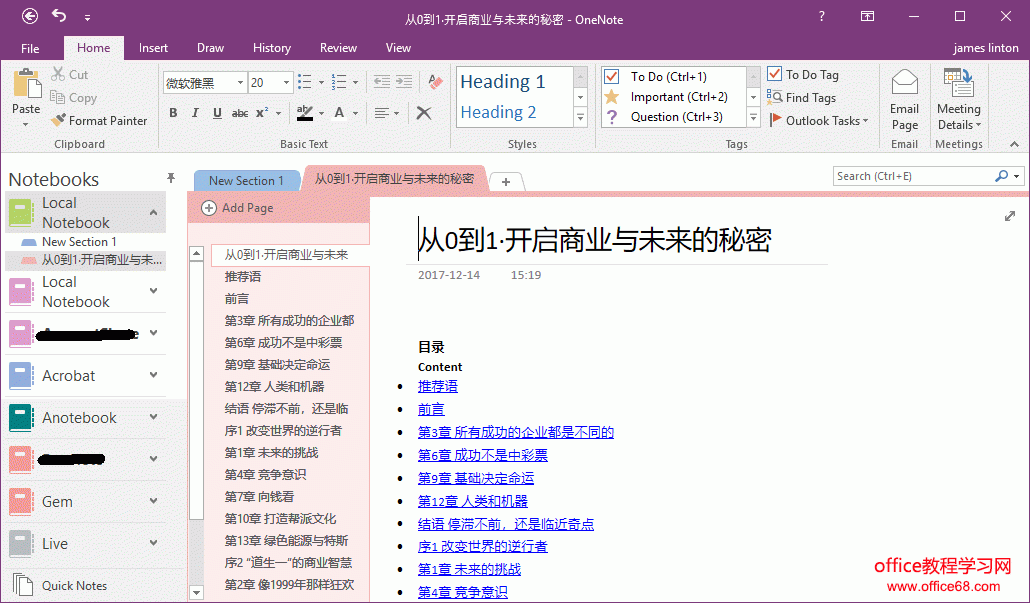Click the Format Painter tool

pos(99,121)
